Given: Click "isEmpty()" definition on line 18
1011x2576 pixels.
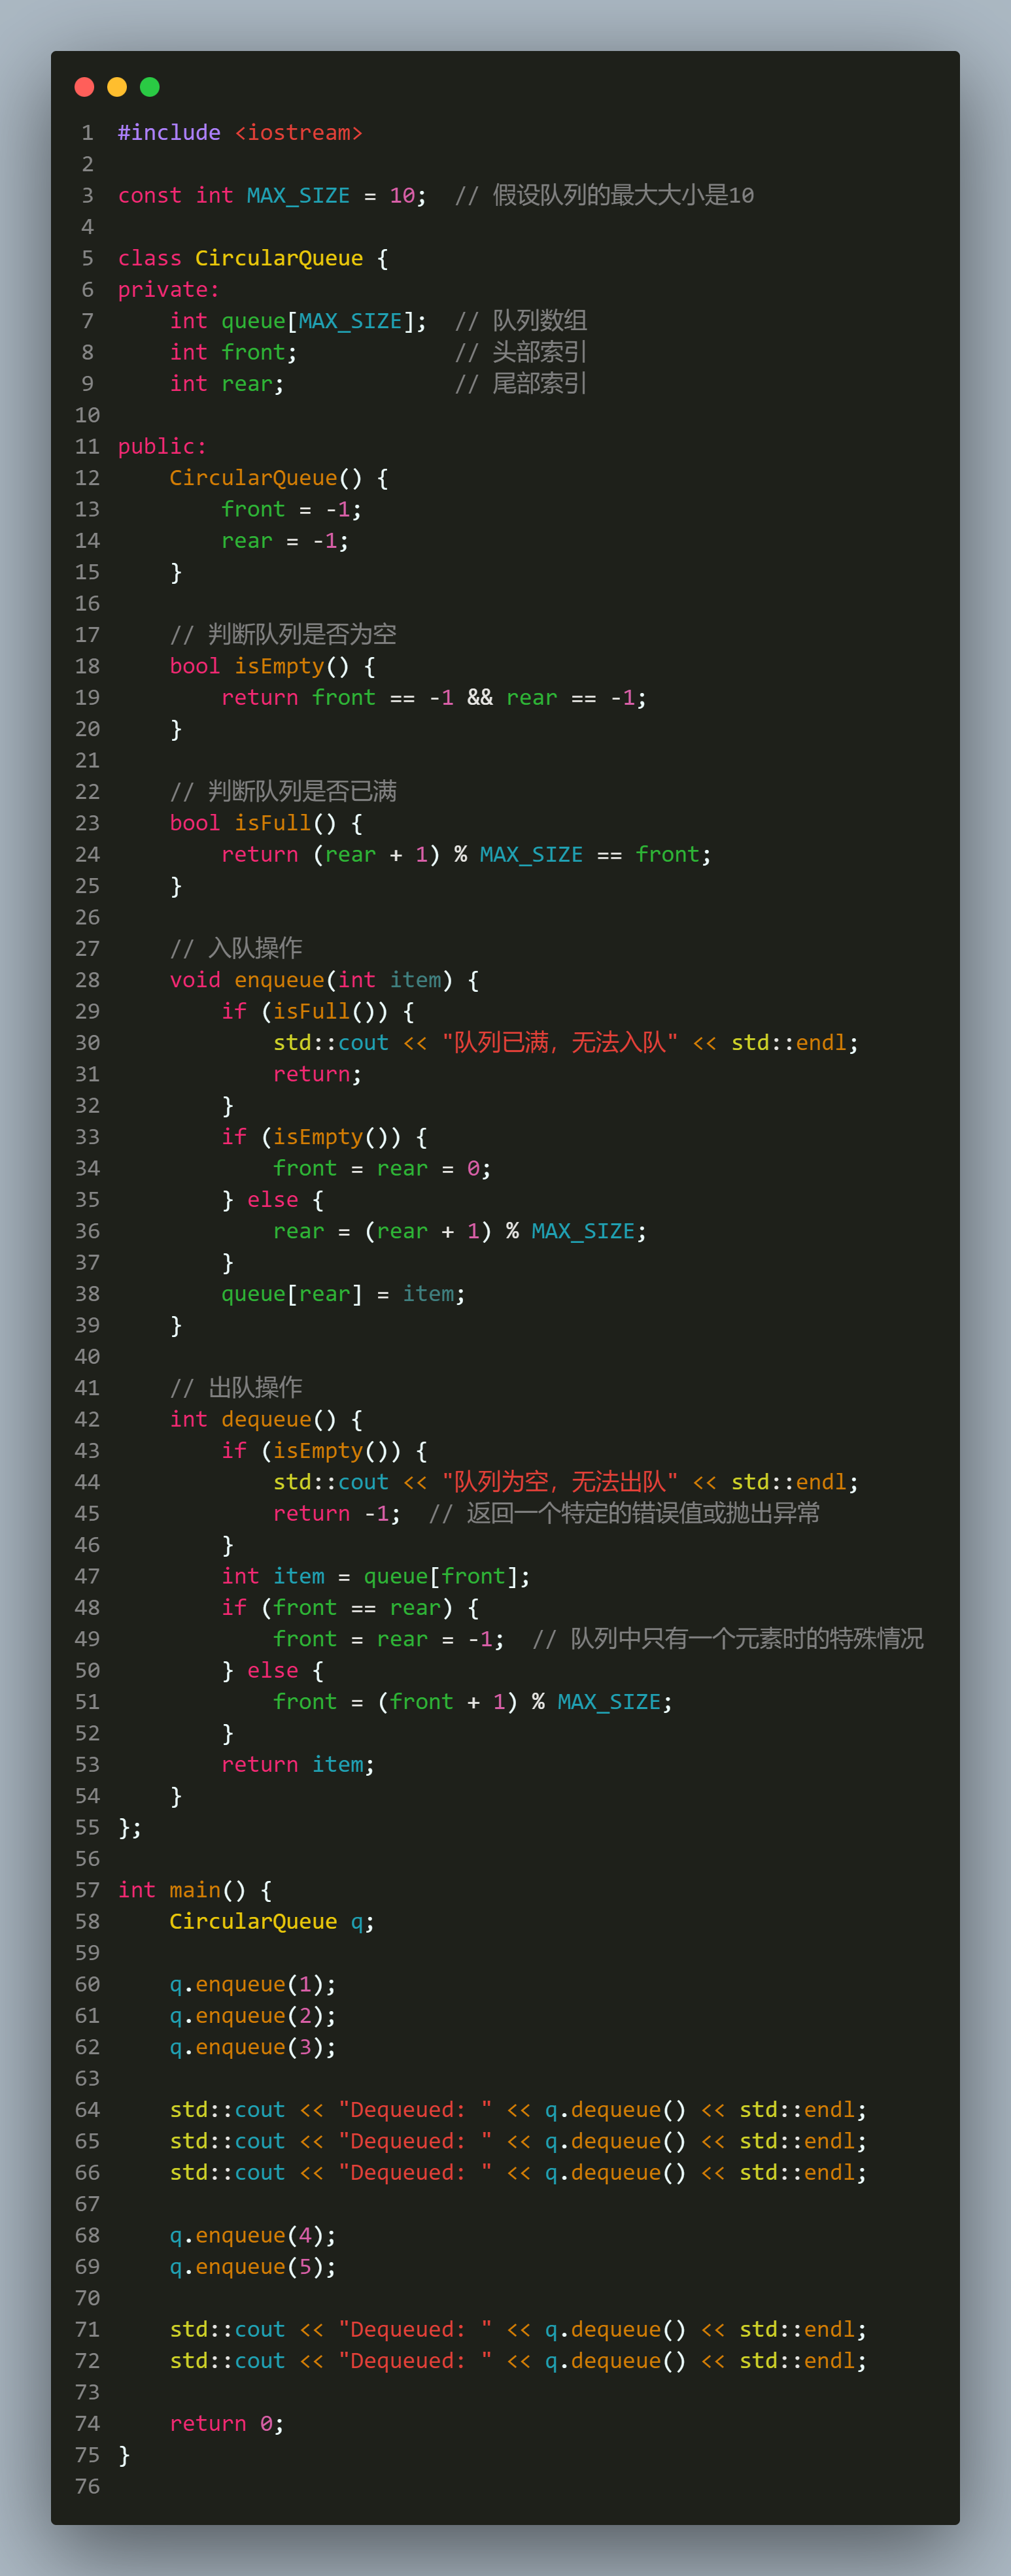Looking at the screenshot, I should [x=292, y=667].
